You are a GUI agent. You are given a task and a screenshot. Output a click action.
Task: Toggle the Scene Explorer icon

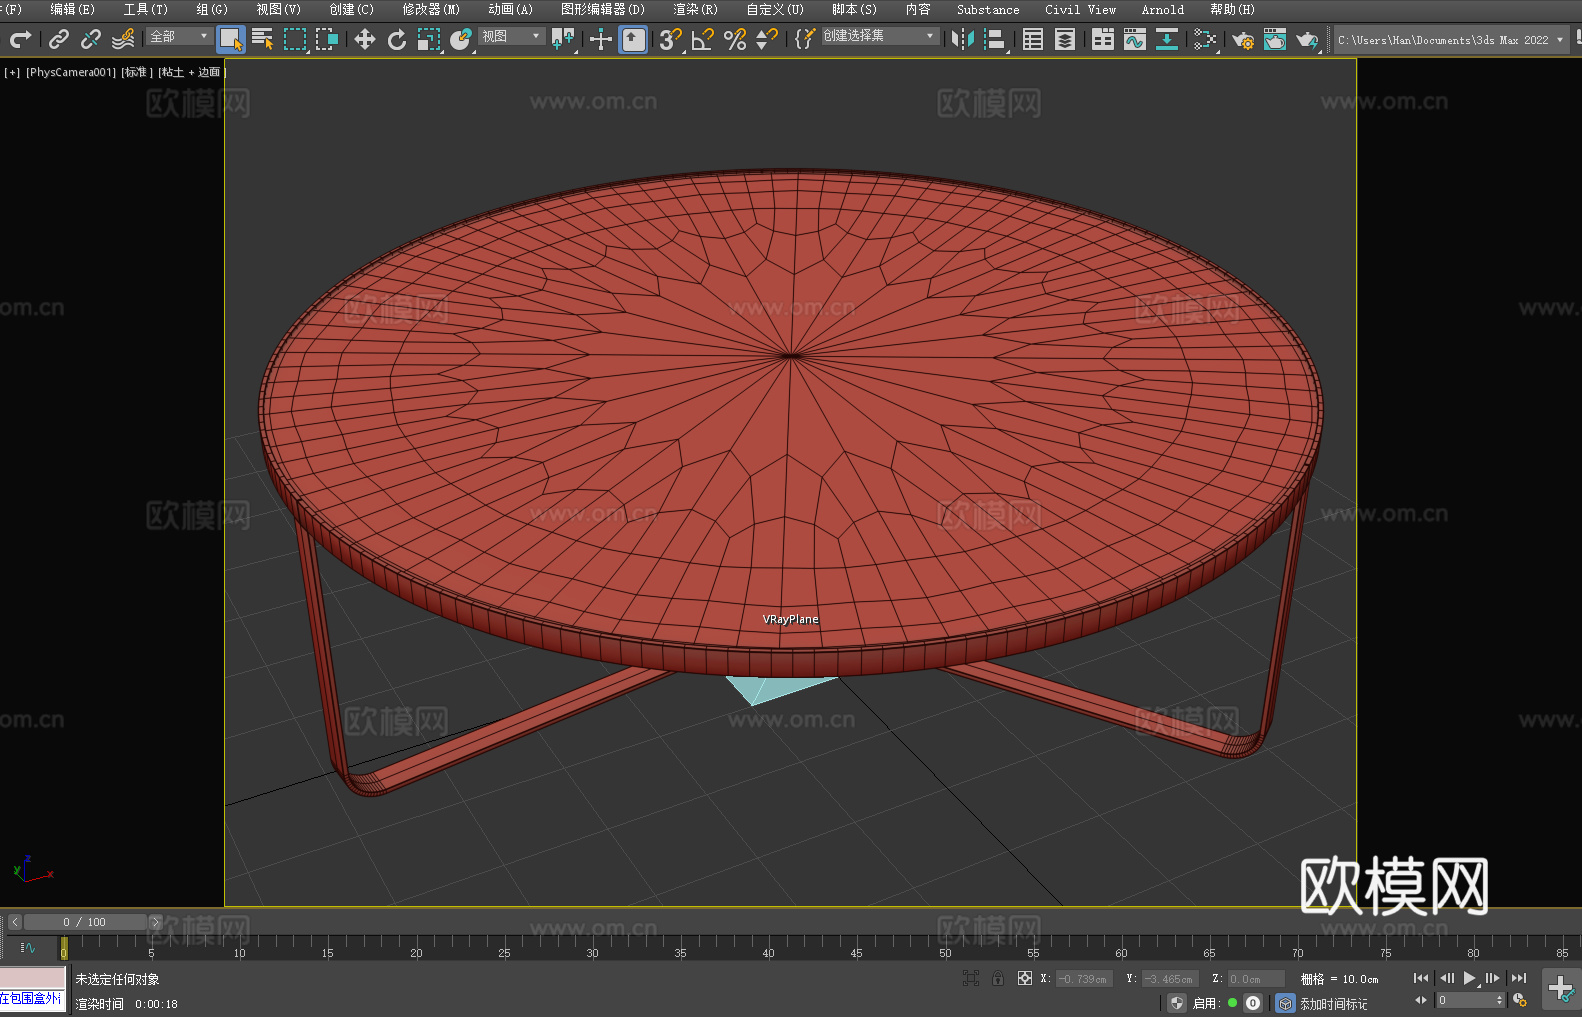(x=1033, y=39)
